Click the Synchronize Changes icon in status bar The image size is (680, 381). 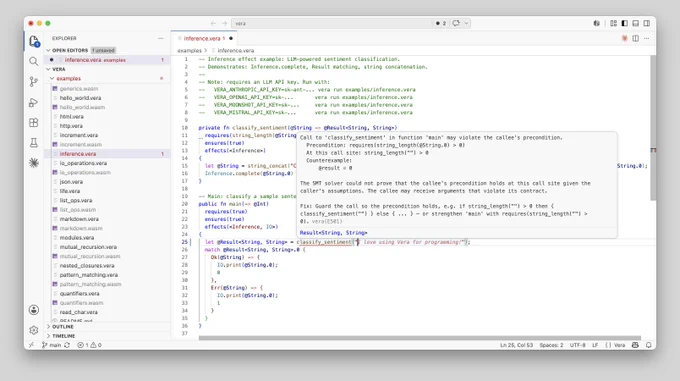tap(67, 345)
